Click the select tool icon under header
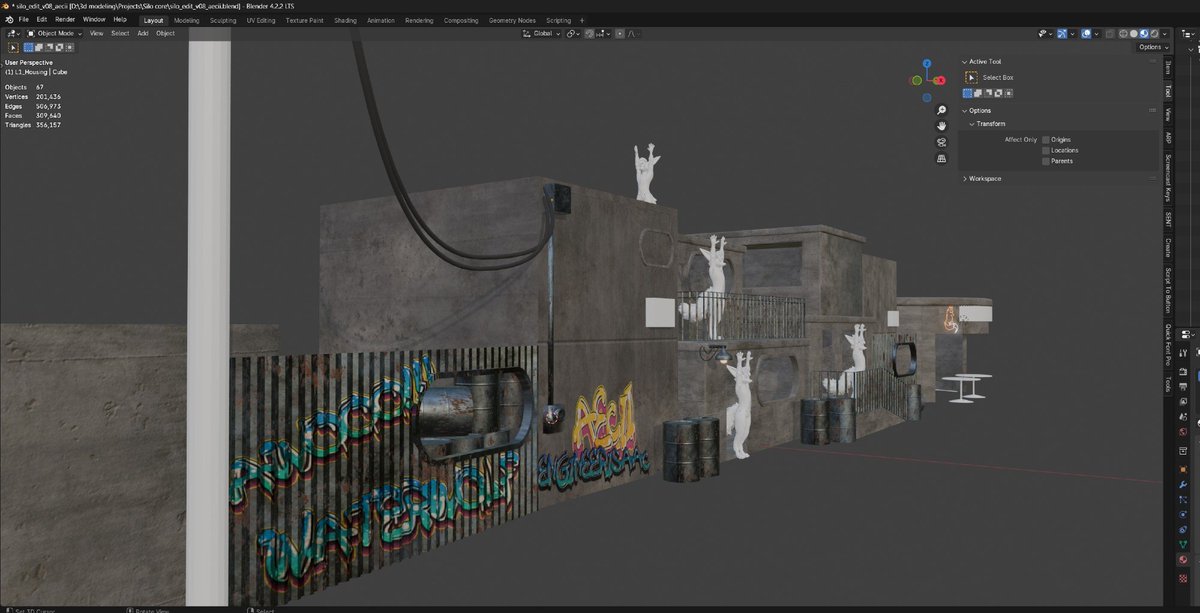Viewport: 1200px width, 613px height. coord(13,47)
